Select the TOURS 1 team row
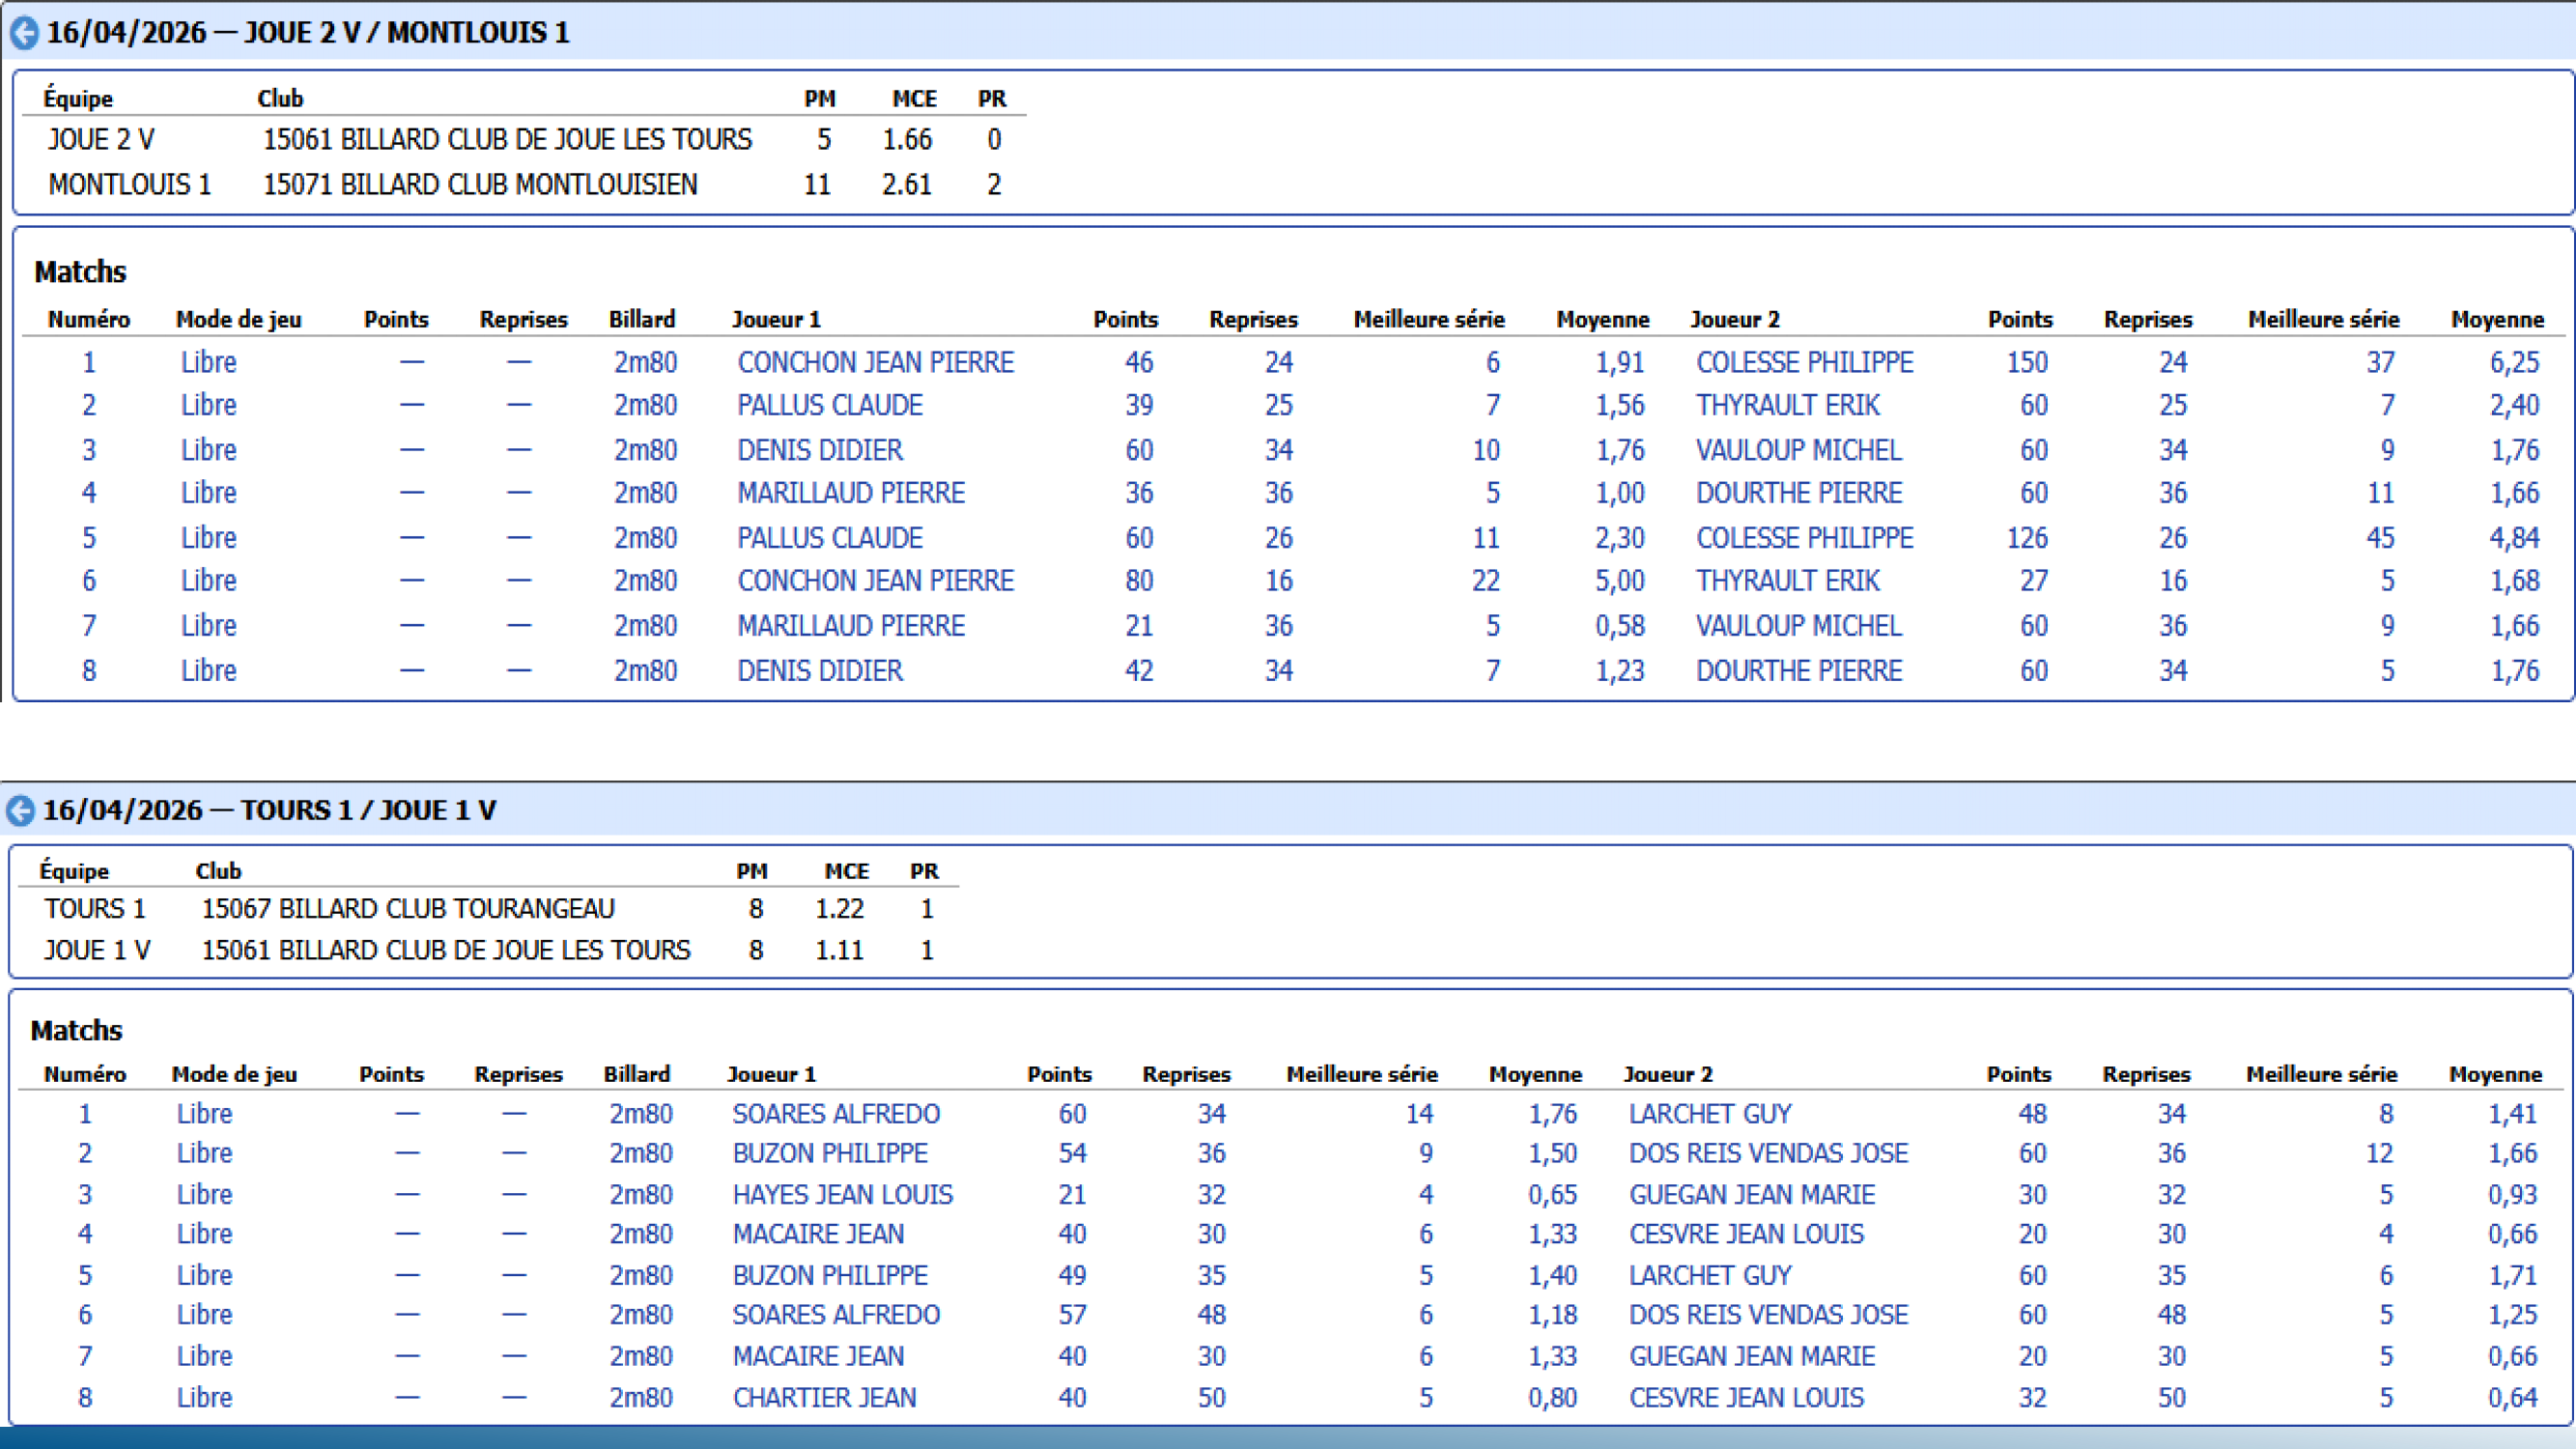The image size is (2576, 1449). pyautogui.click(x=95, y=909)
